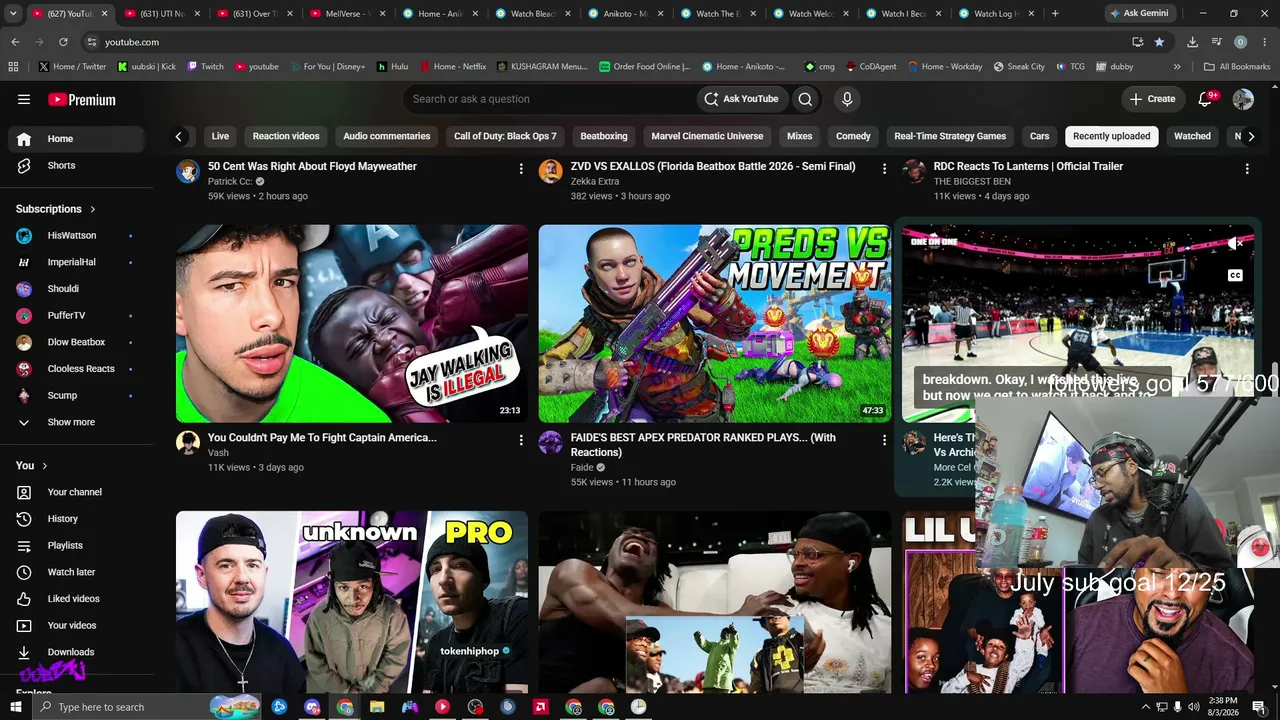
Task: Filter feed by Reaction videos
Action: click(x=286, y=136)
